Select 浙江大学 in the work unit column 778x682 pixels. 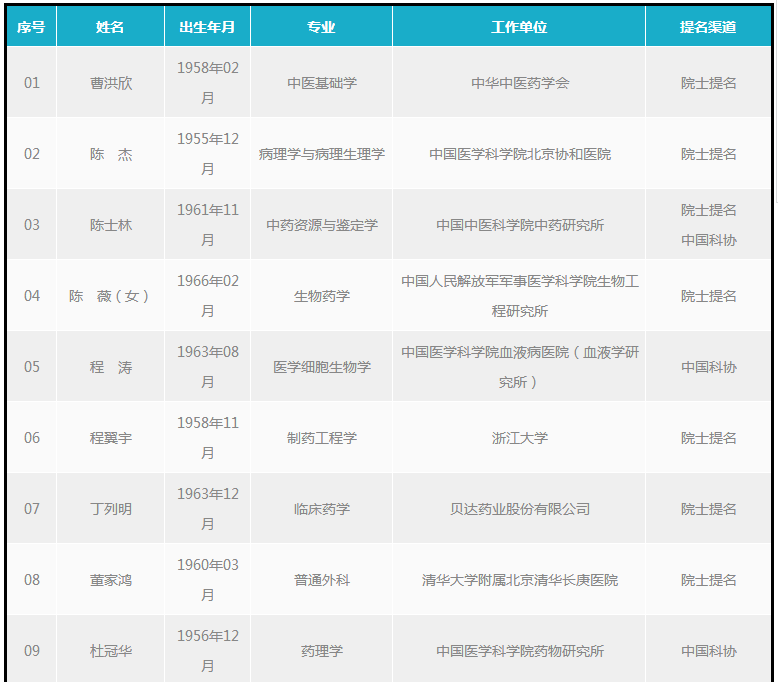519,438
